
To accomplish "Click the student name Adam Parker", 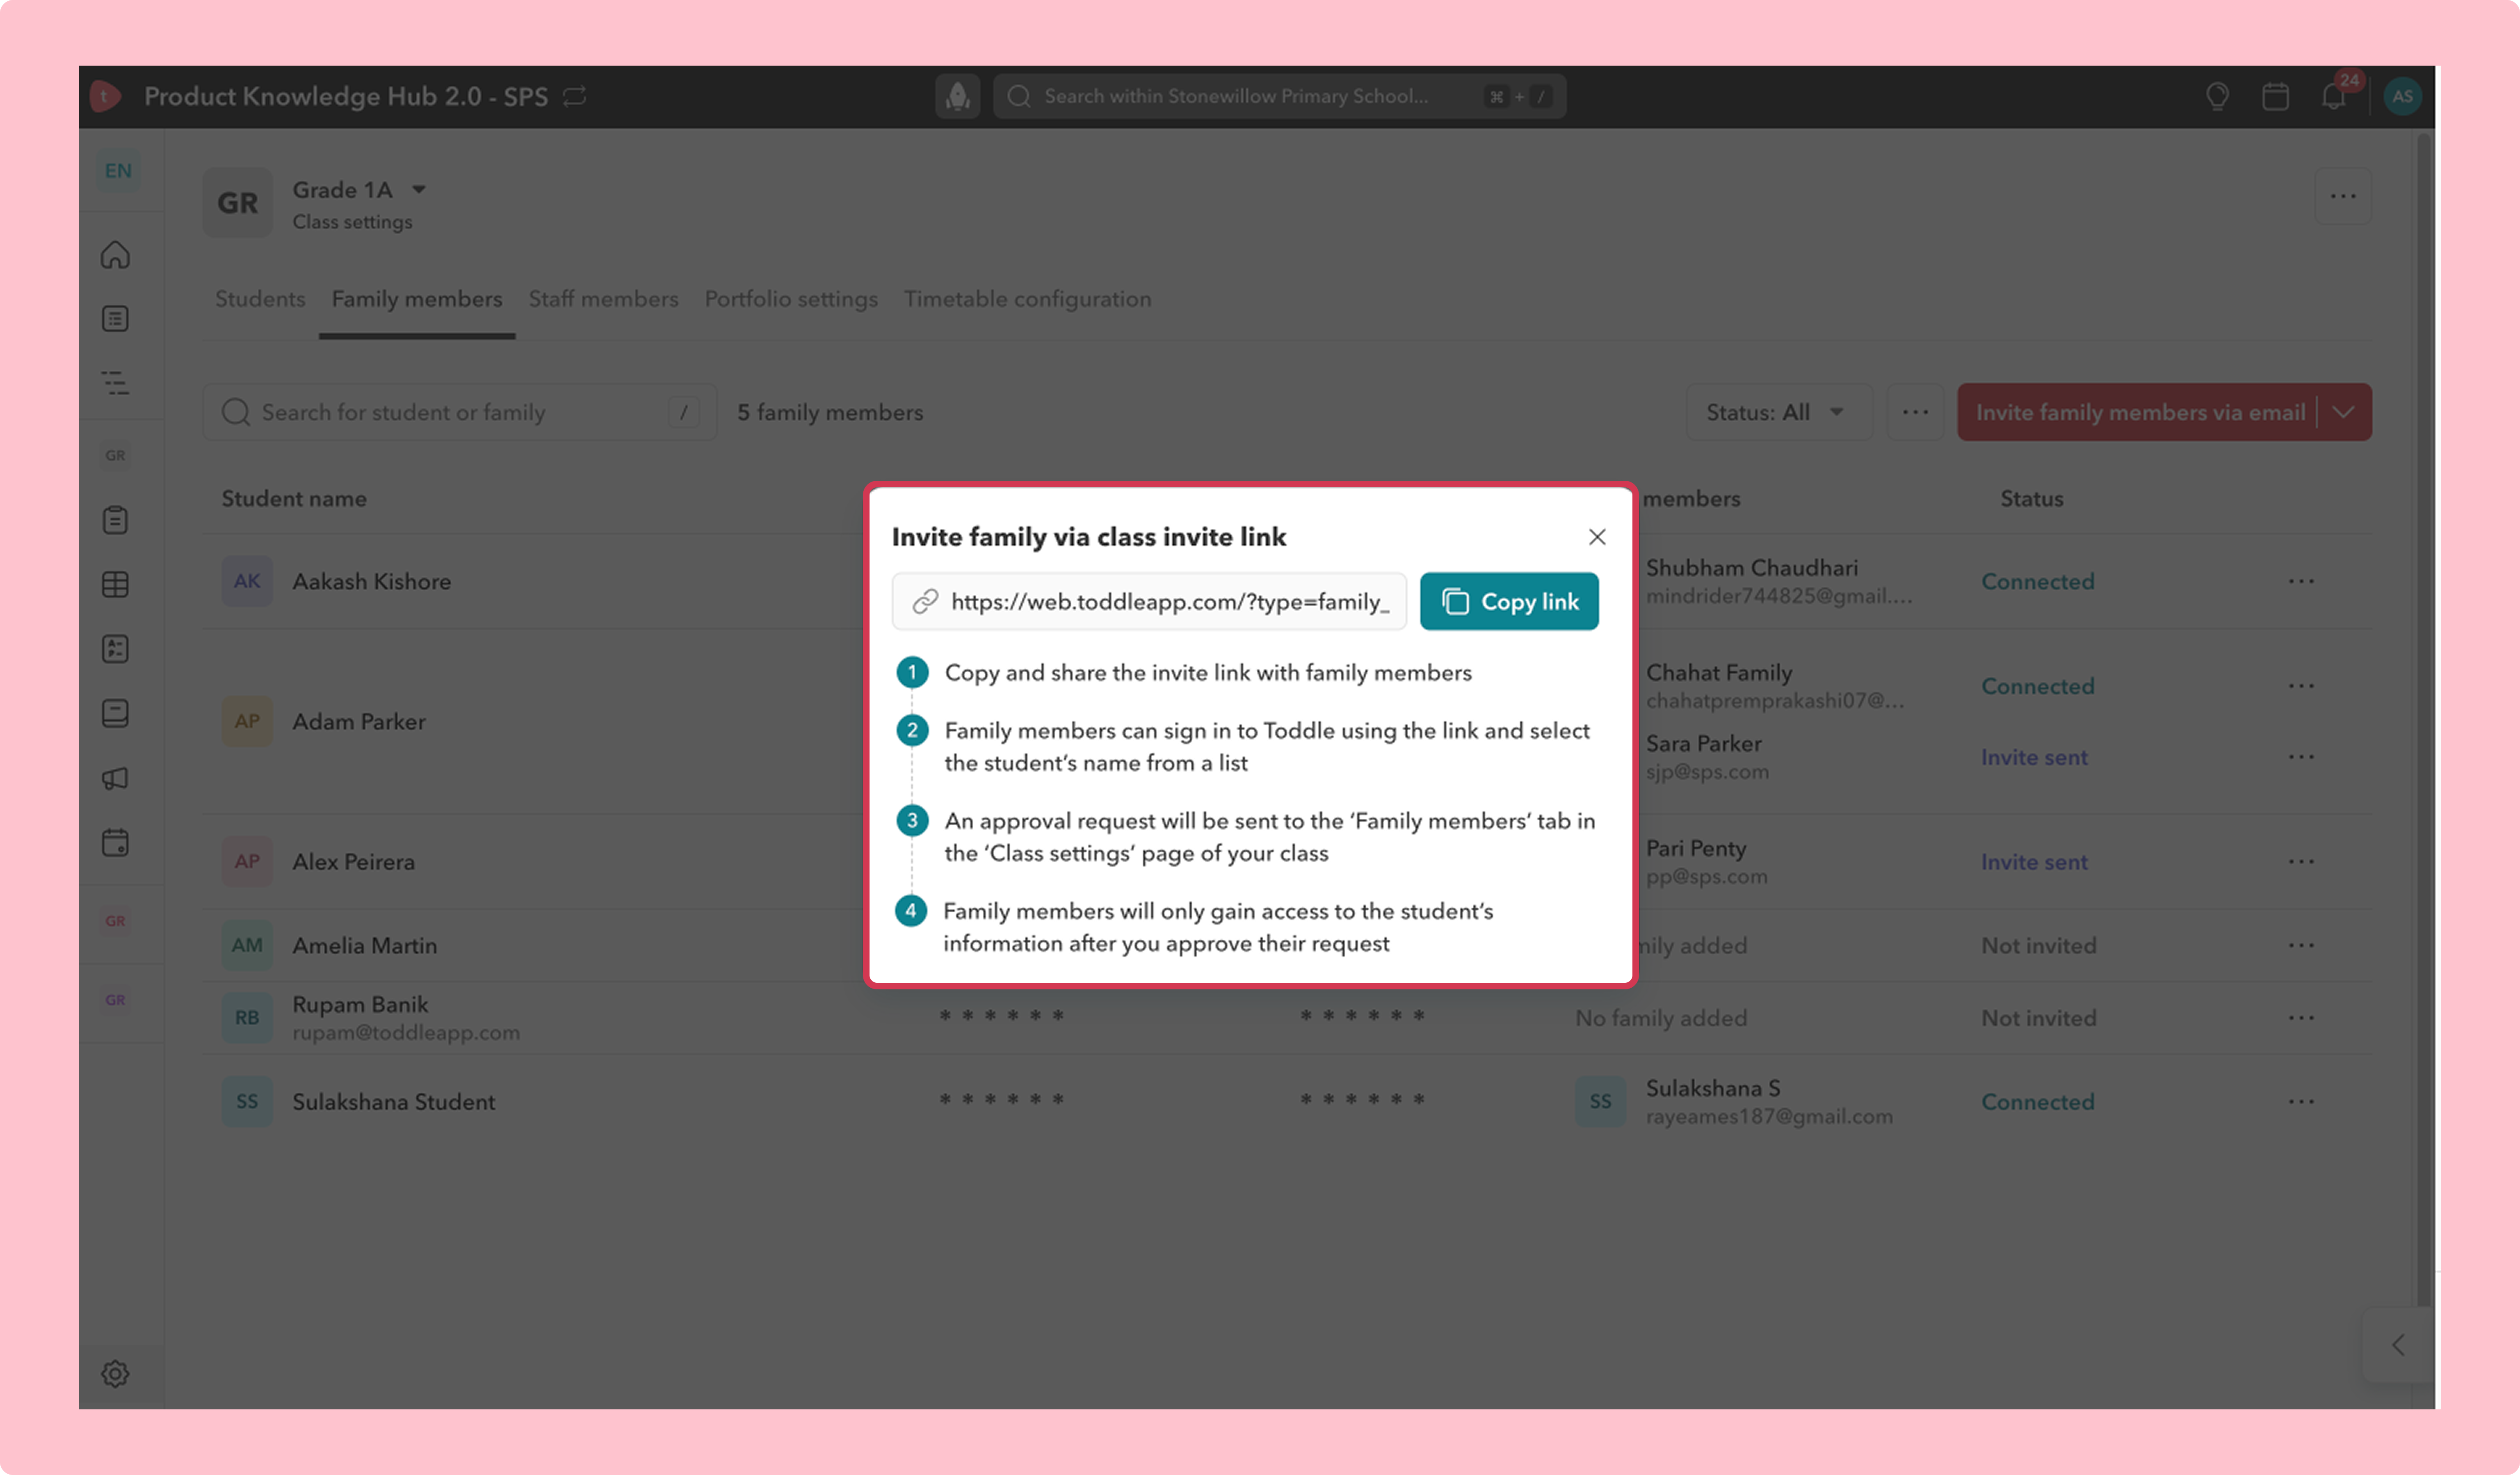I will tap(359, 721).
